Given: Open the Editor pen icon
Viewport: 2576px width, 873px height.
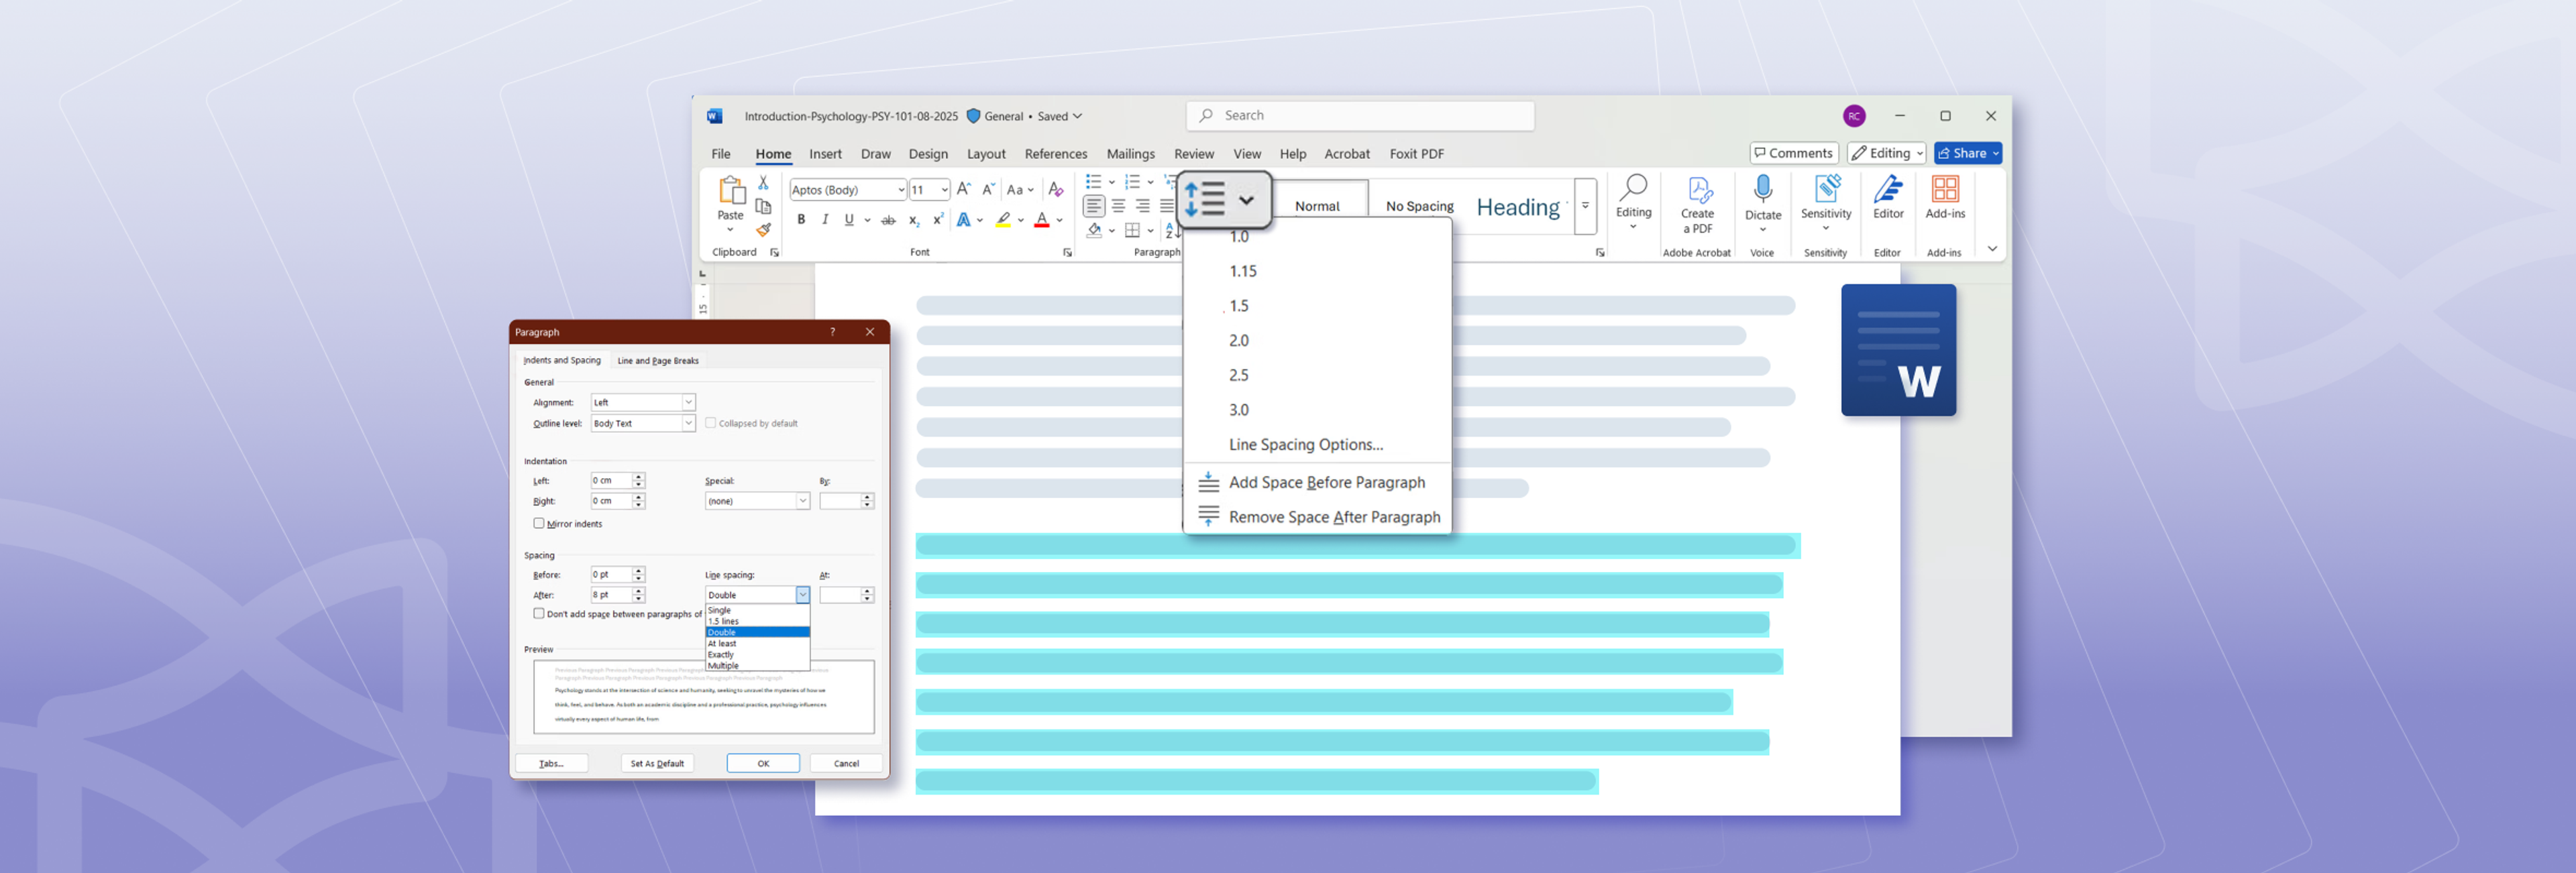Looking at the screenshot, I should point(1887,189).
